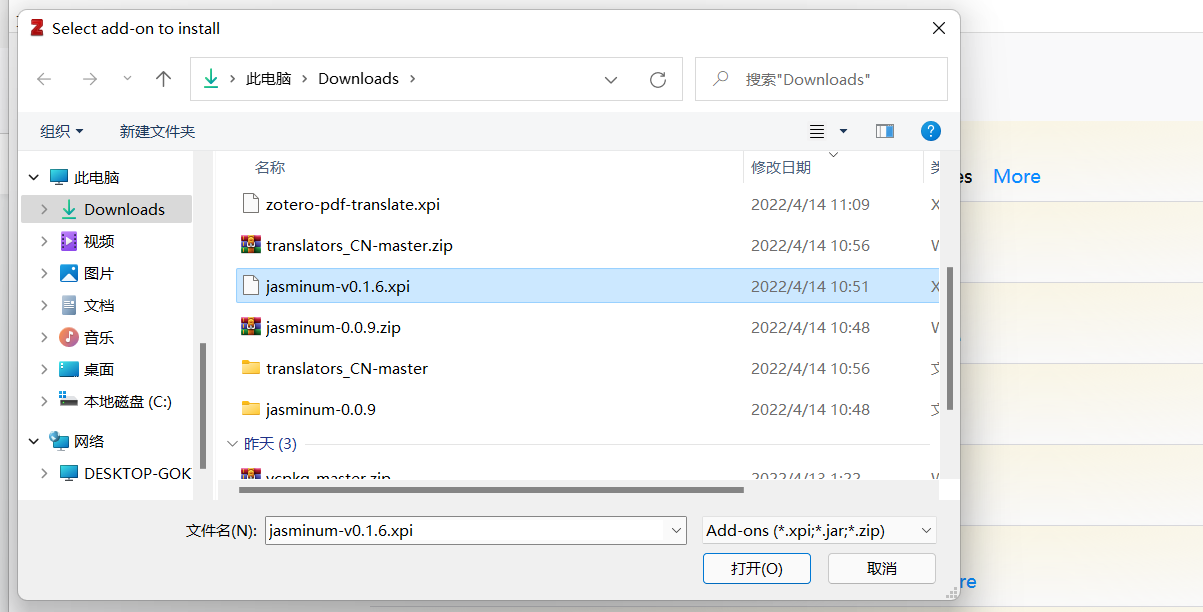Click 取消 to cancel the dialog
The height and width of the screenshot is (612, 1203).
882,568
